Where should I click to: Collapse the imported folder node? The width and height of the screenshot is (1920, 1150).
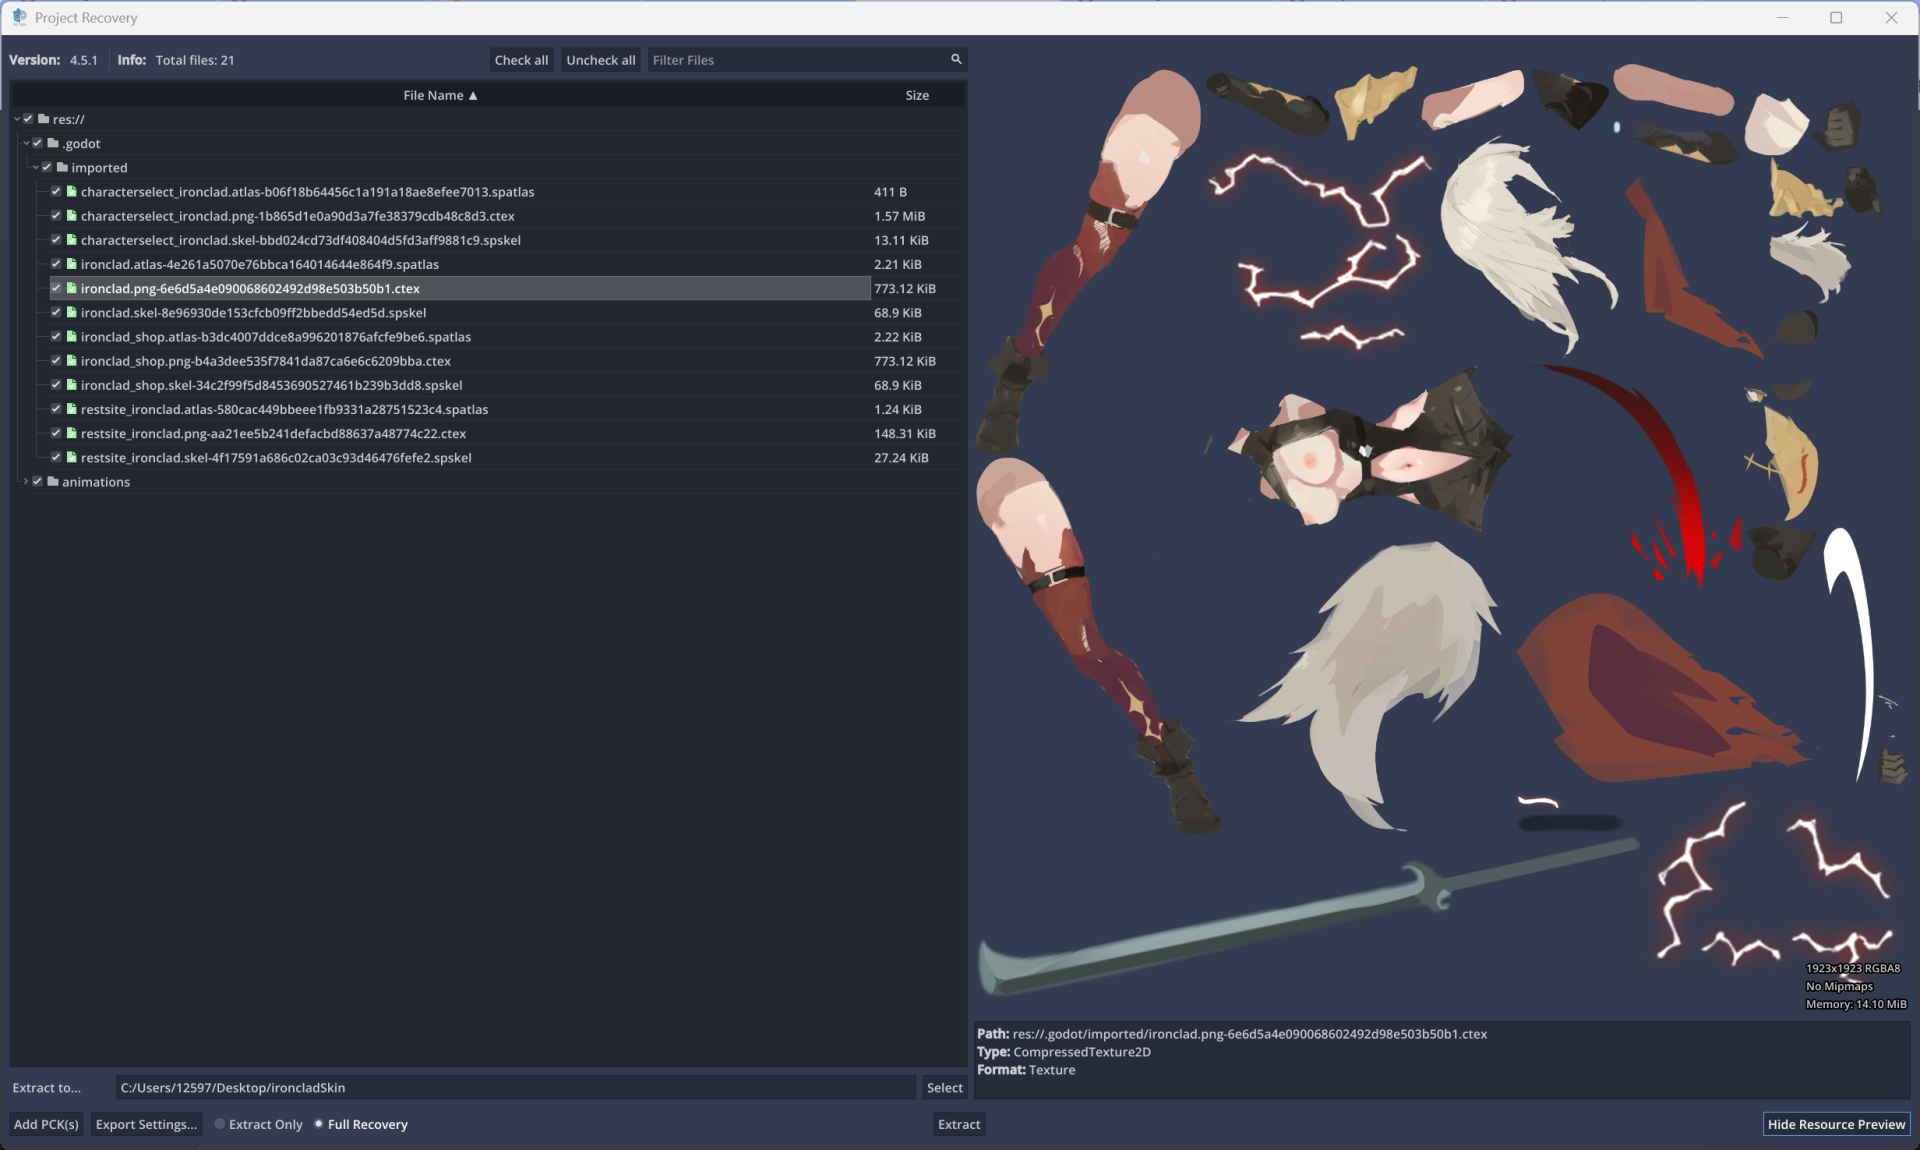[x=35, y=167]
